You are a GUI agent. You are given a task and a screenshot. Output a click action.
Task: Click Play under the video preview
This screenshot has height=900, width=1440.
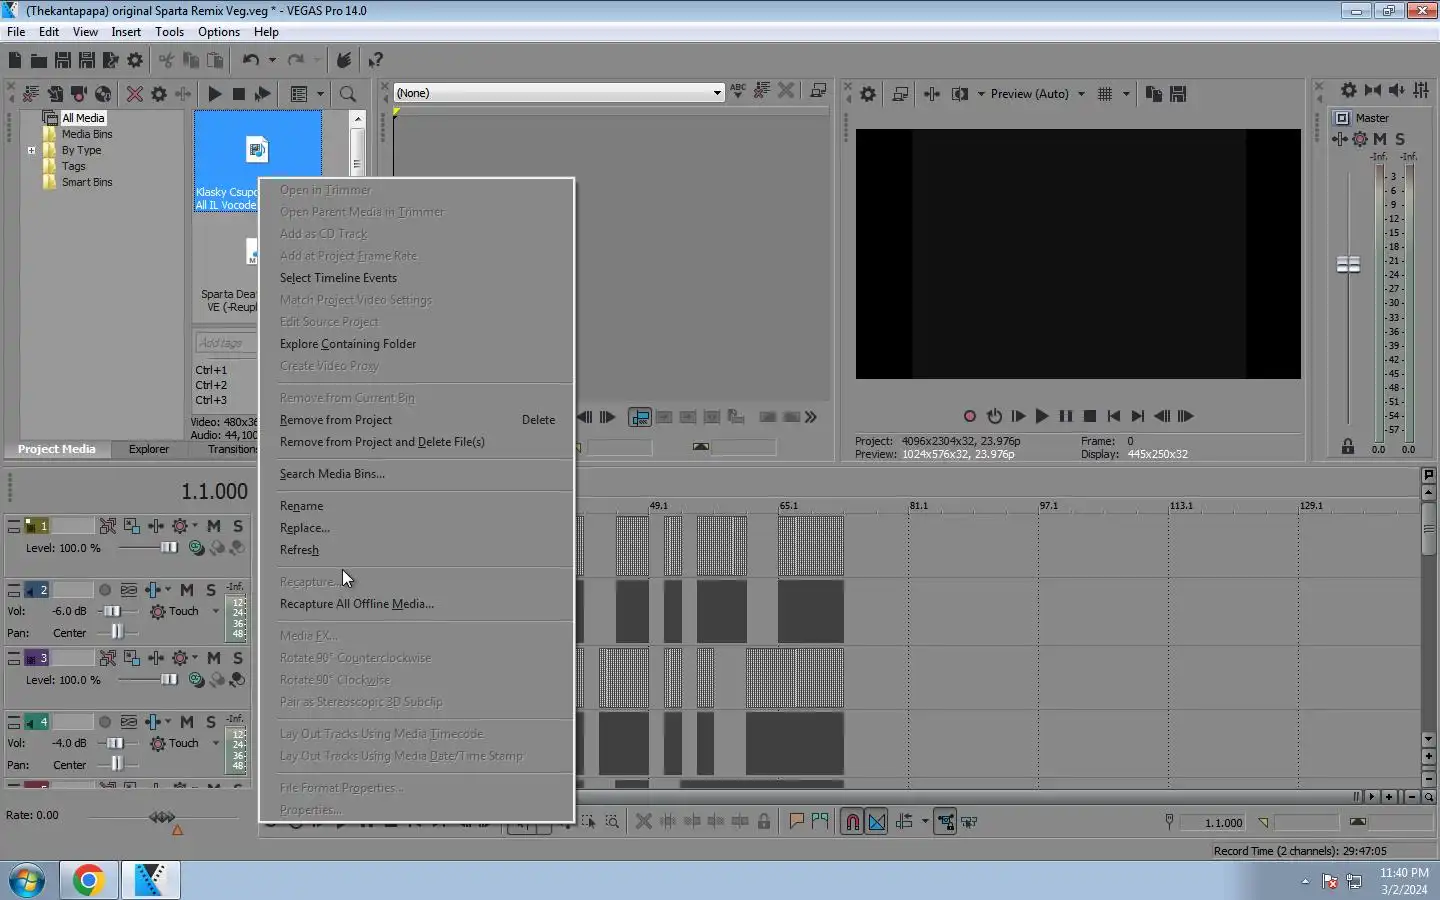(x=1041, y=416)
